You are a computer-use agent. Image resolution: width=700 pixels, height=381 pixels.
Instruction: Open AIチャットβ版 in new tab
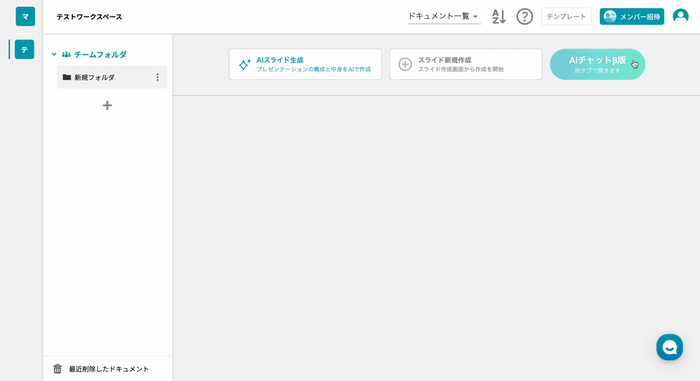tap(597, 64)
